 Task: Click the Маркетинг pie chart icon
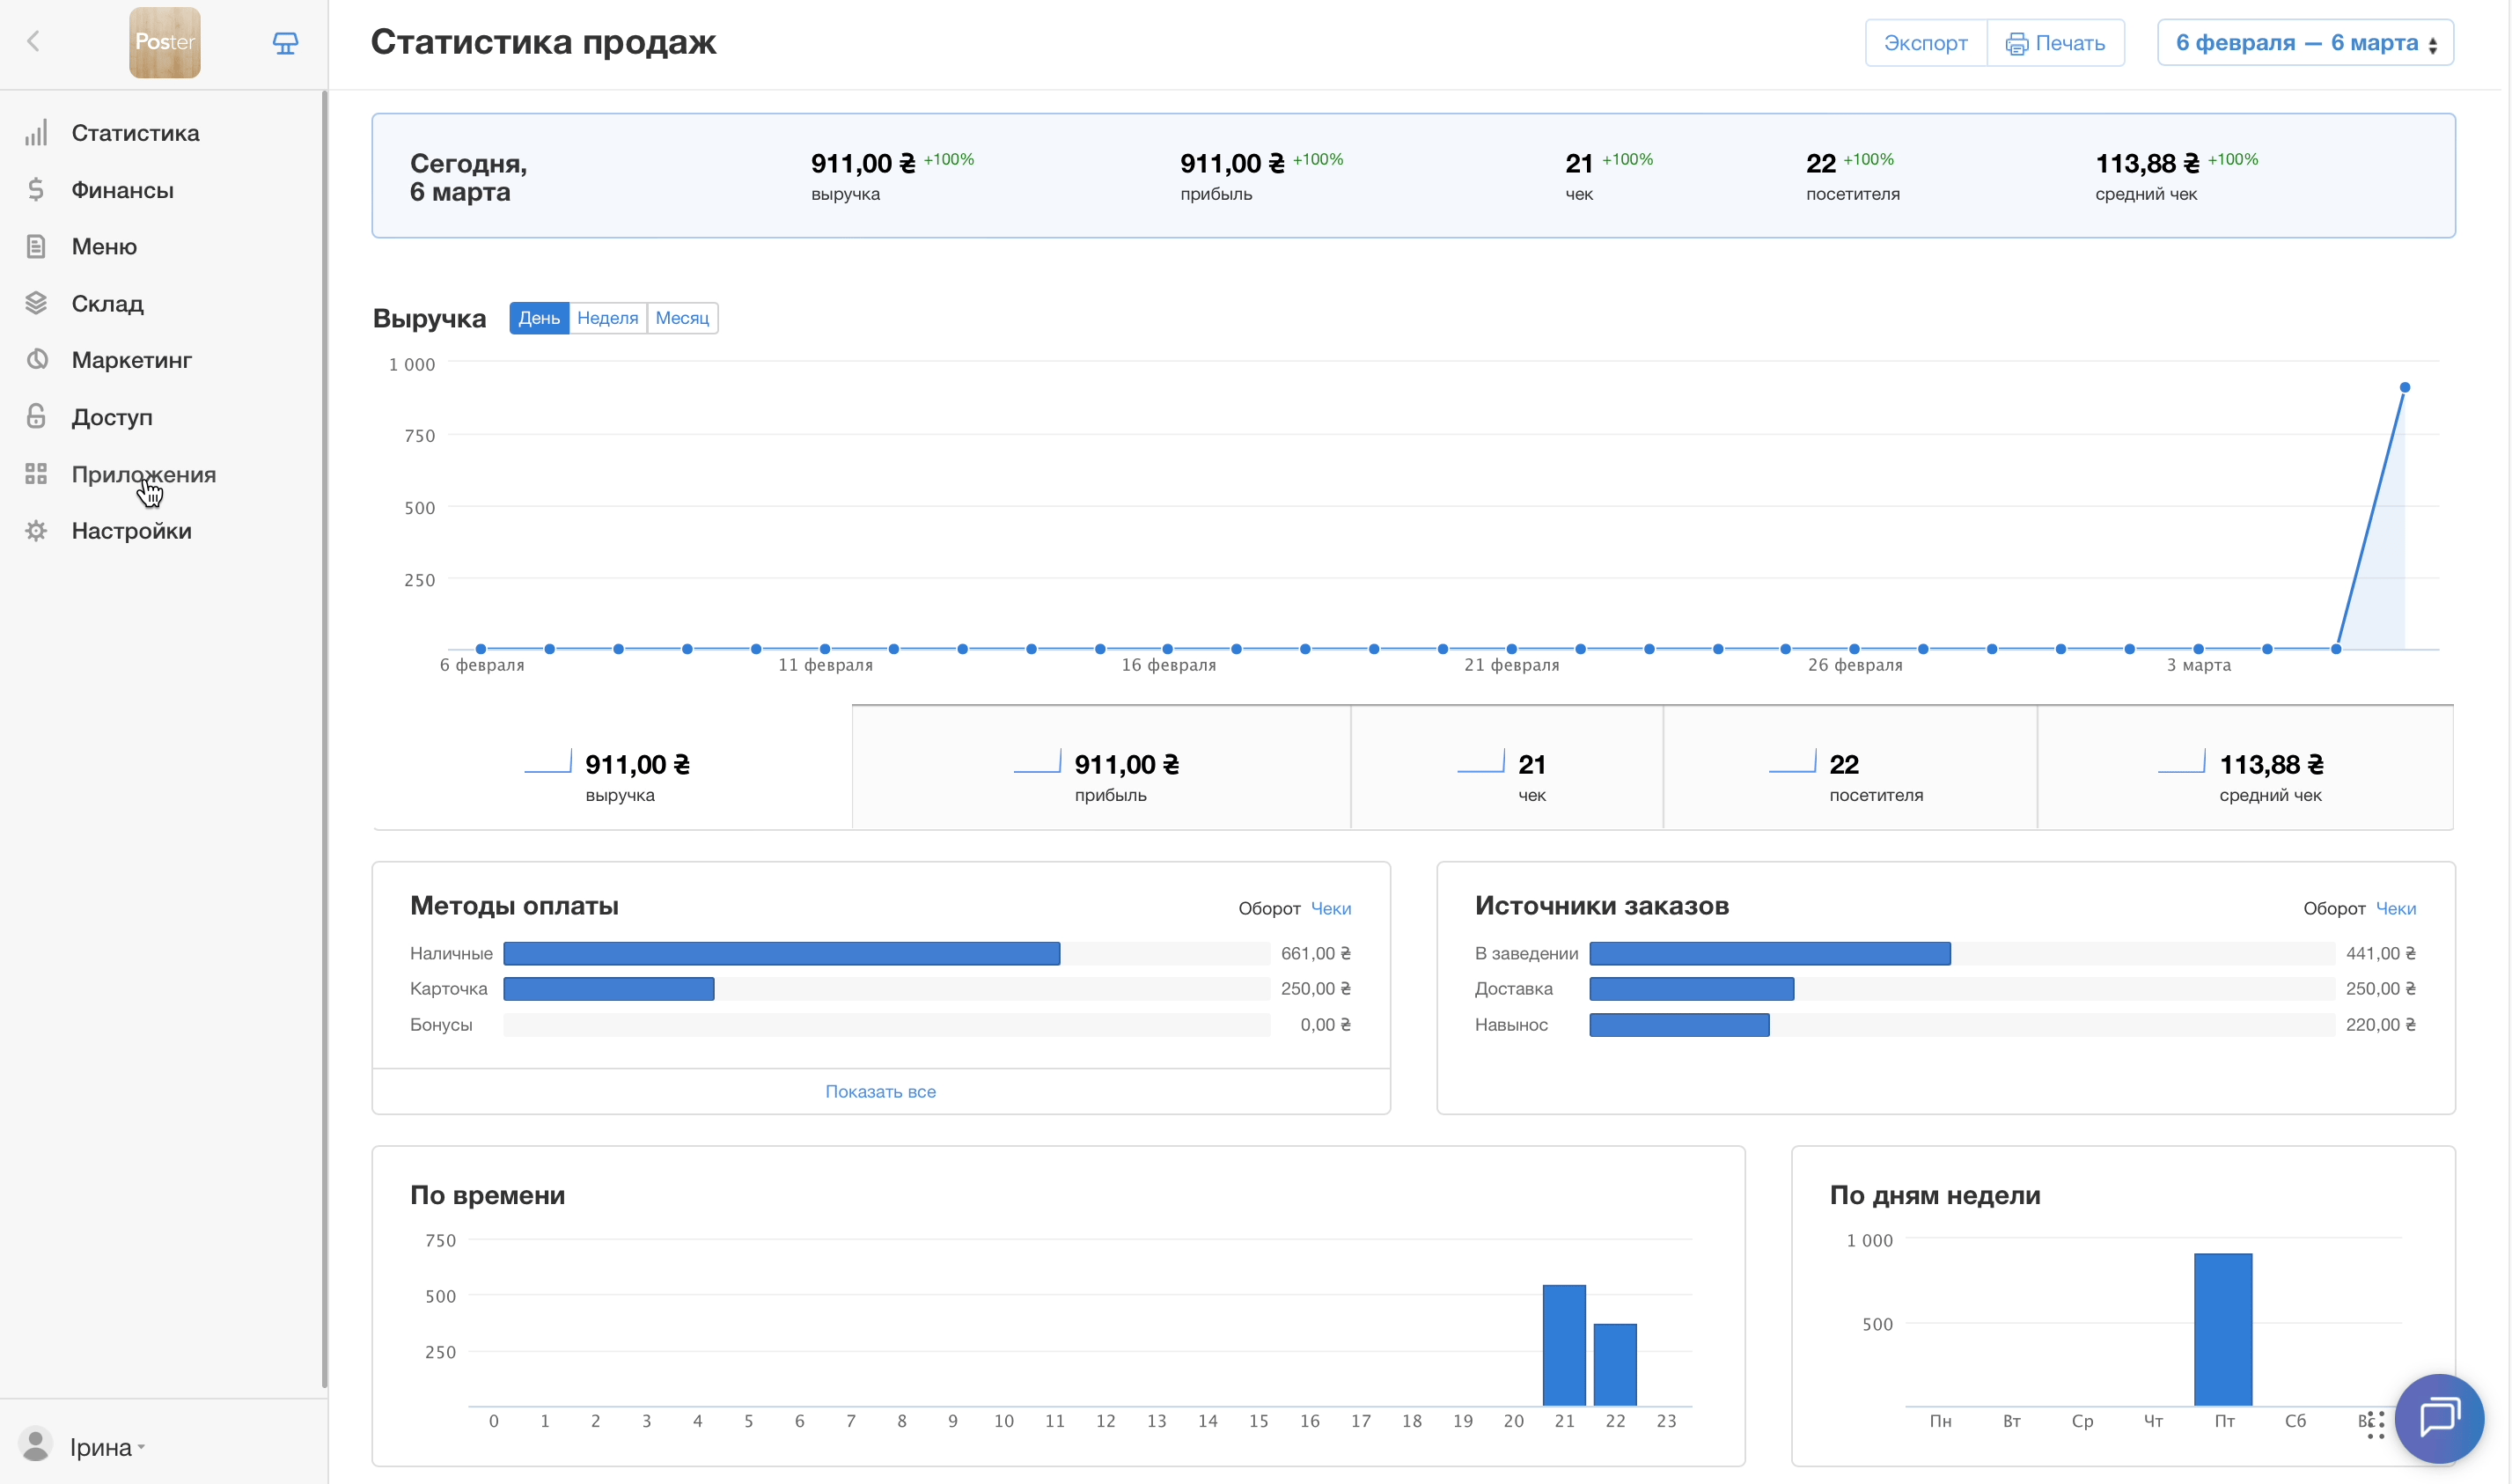(x=36, y=360)
